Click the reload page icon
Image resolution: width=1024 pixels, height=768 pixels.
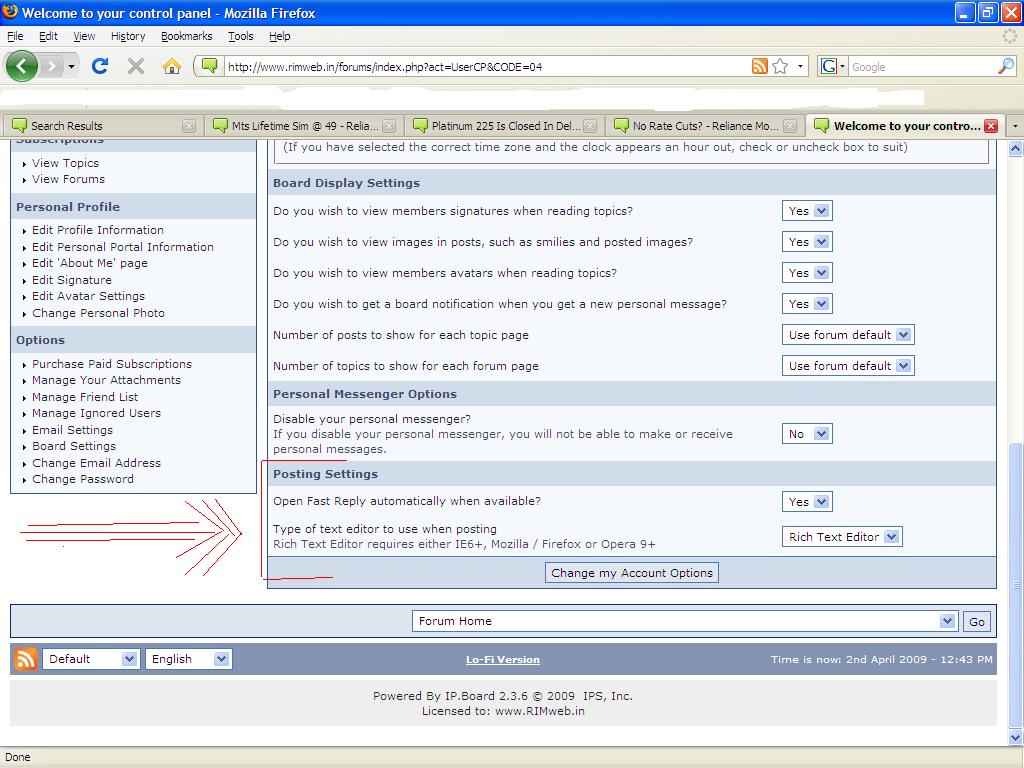coord(100,66)
